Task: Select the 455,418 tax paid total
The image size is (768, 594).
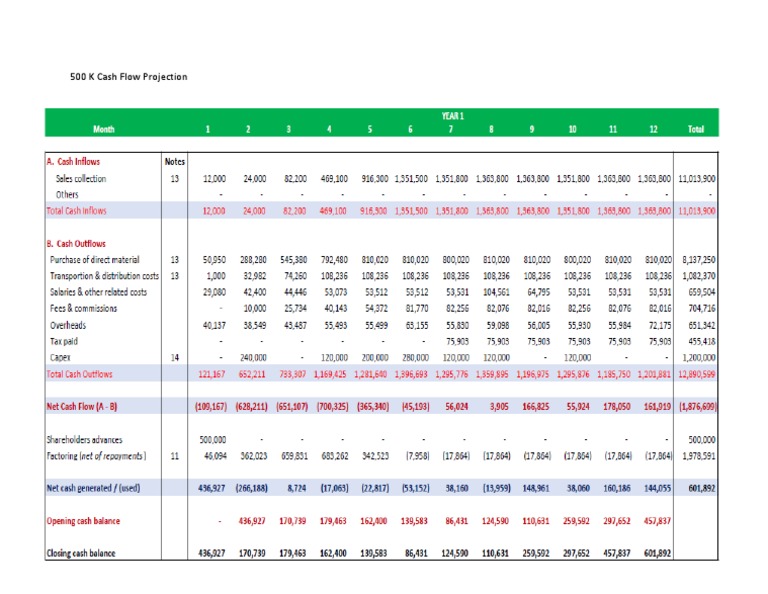Action: (x=702, y=341)
